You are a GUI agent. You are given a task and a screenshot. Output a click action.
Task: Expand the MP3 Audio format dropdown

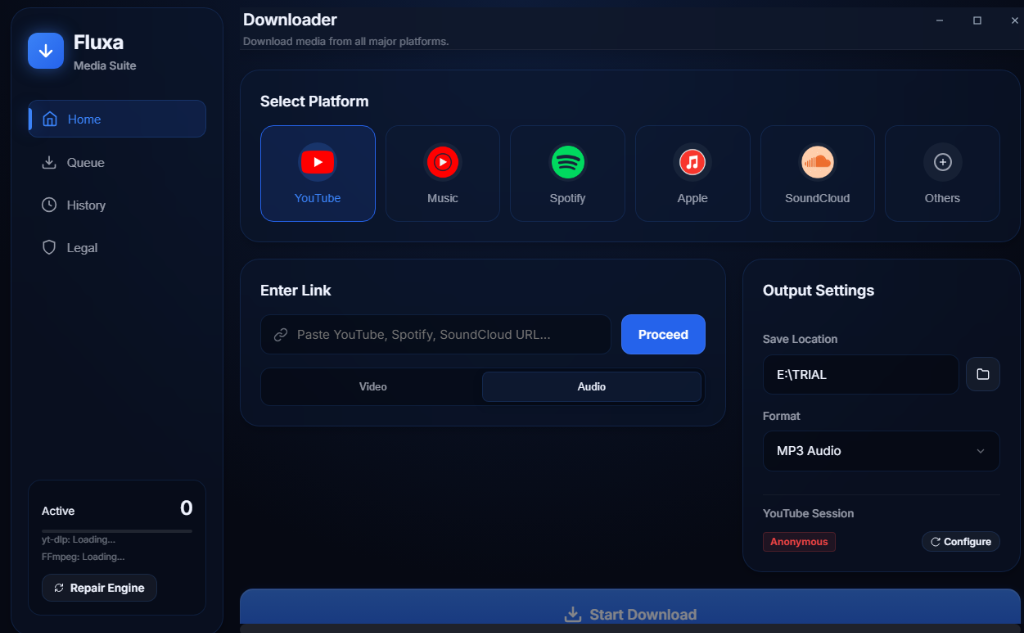coord(881,451)
